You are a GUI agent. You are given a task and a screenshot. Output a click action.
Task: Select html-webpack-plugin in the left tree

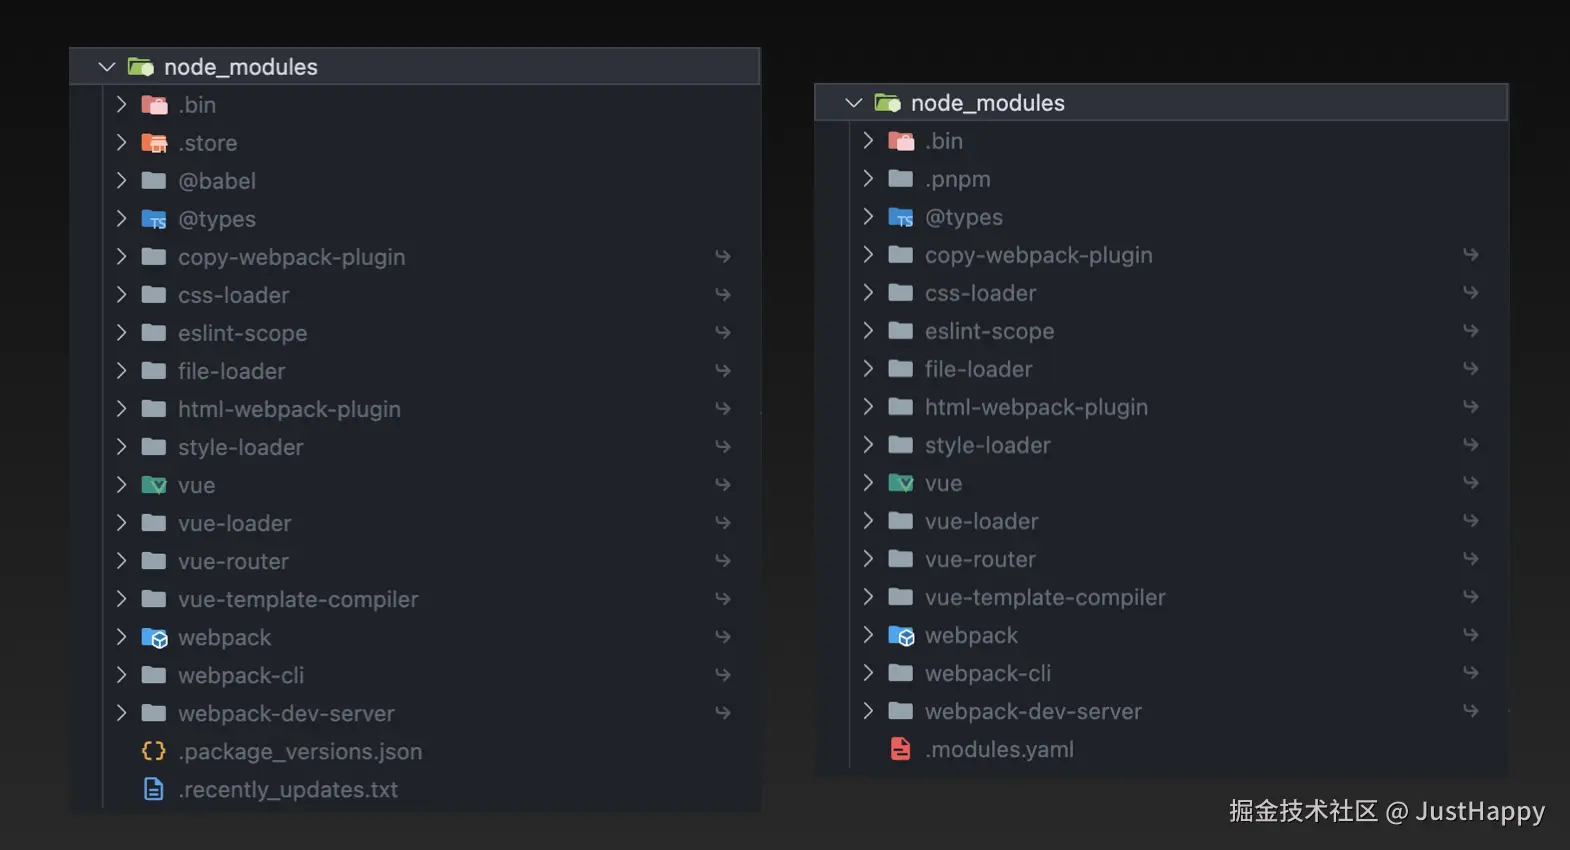coord(289,409)
